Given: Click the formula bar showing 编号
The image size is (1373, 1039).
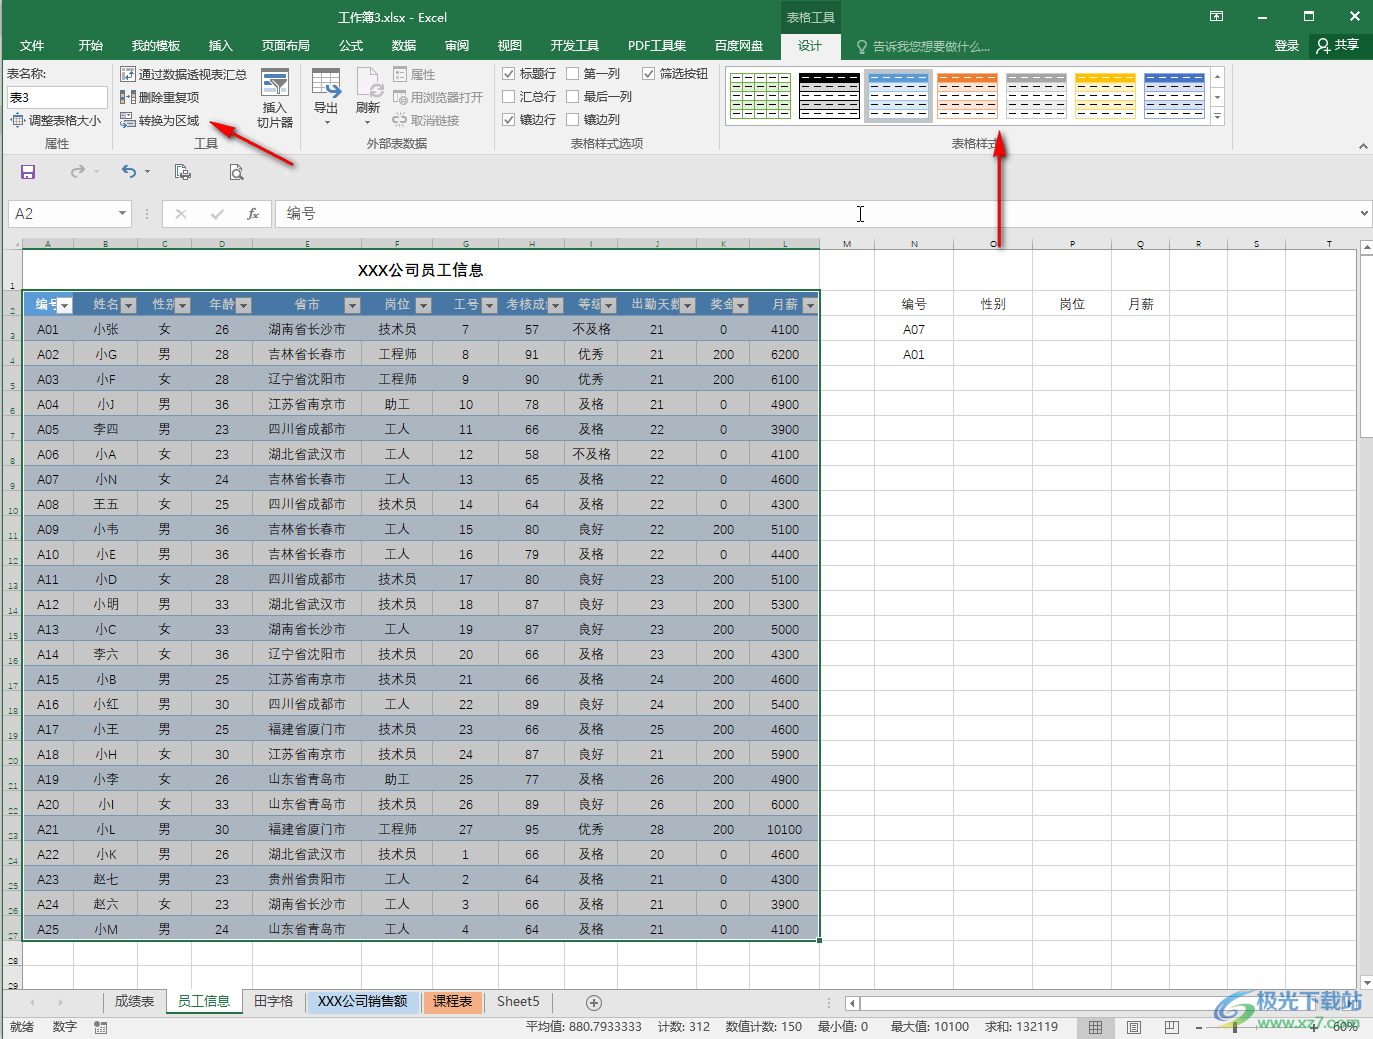Looking at the screenshot, I should click(815, 213).
